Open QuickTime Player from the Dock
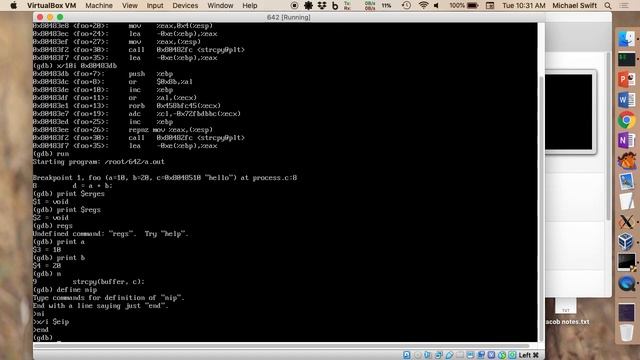The height and width of the screenshot is (360, 640). coord(627,283)
